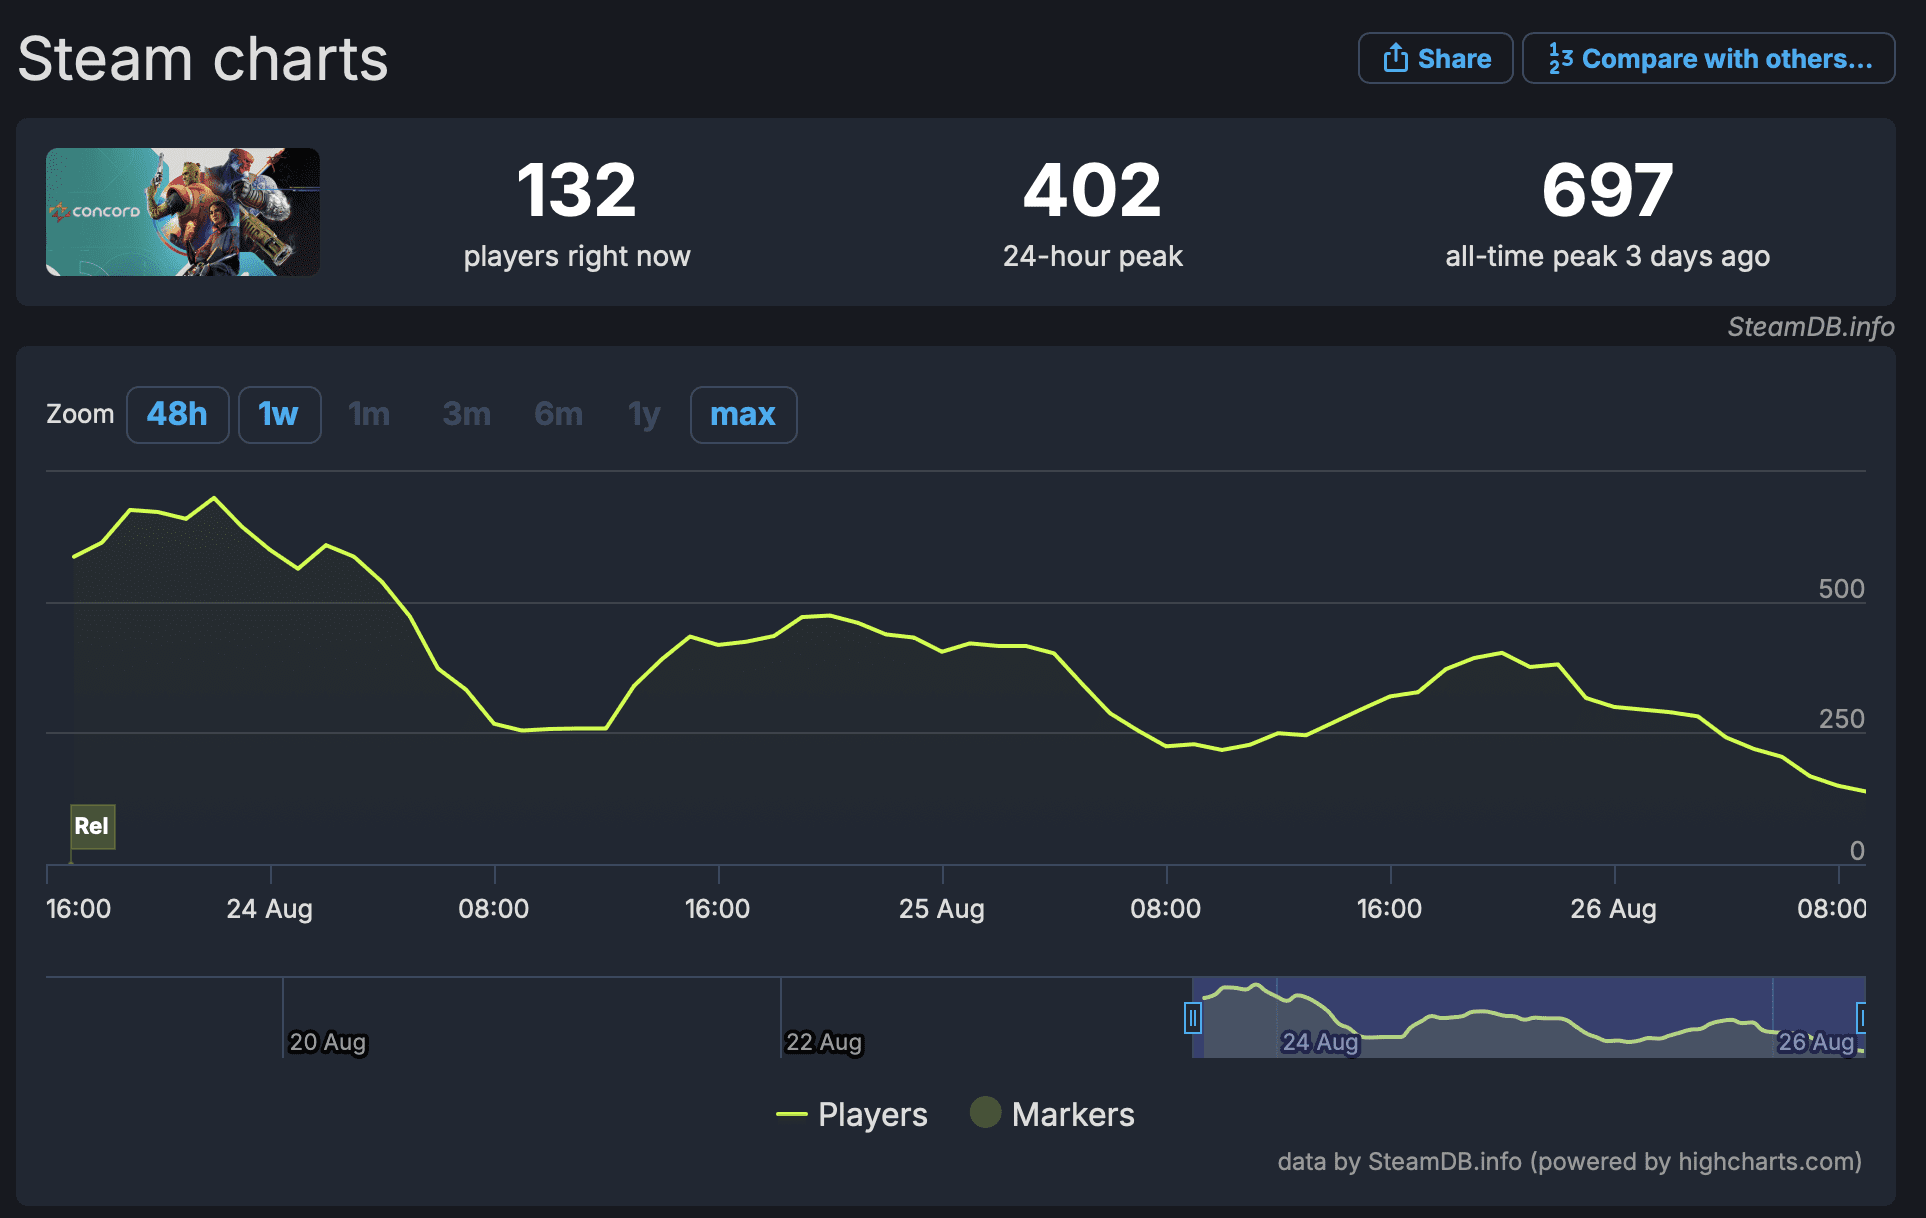Open the highcharts.com data credit text

[x=1570, y=1161]
